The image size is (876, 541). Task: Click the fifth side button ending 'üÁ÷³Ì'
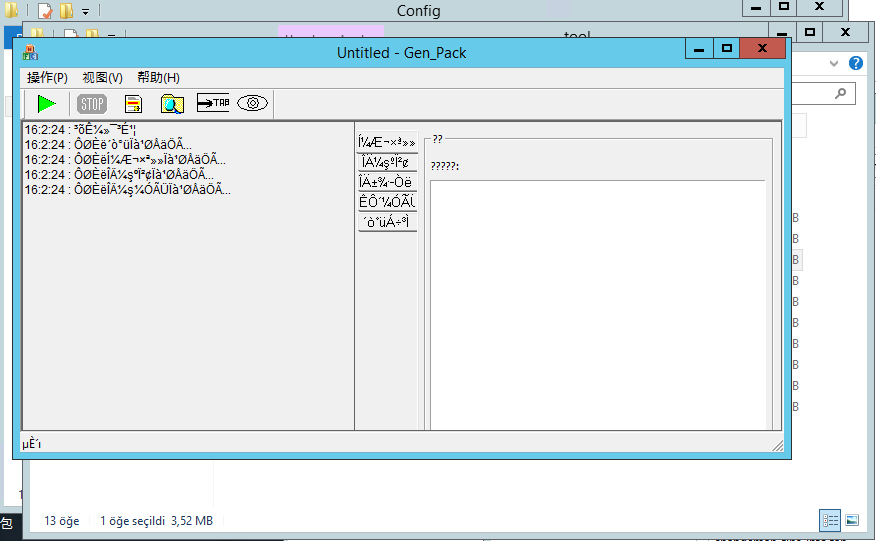(x=387, y=222)
